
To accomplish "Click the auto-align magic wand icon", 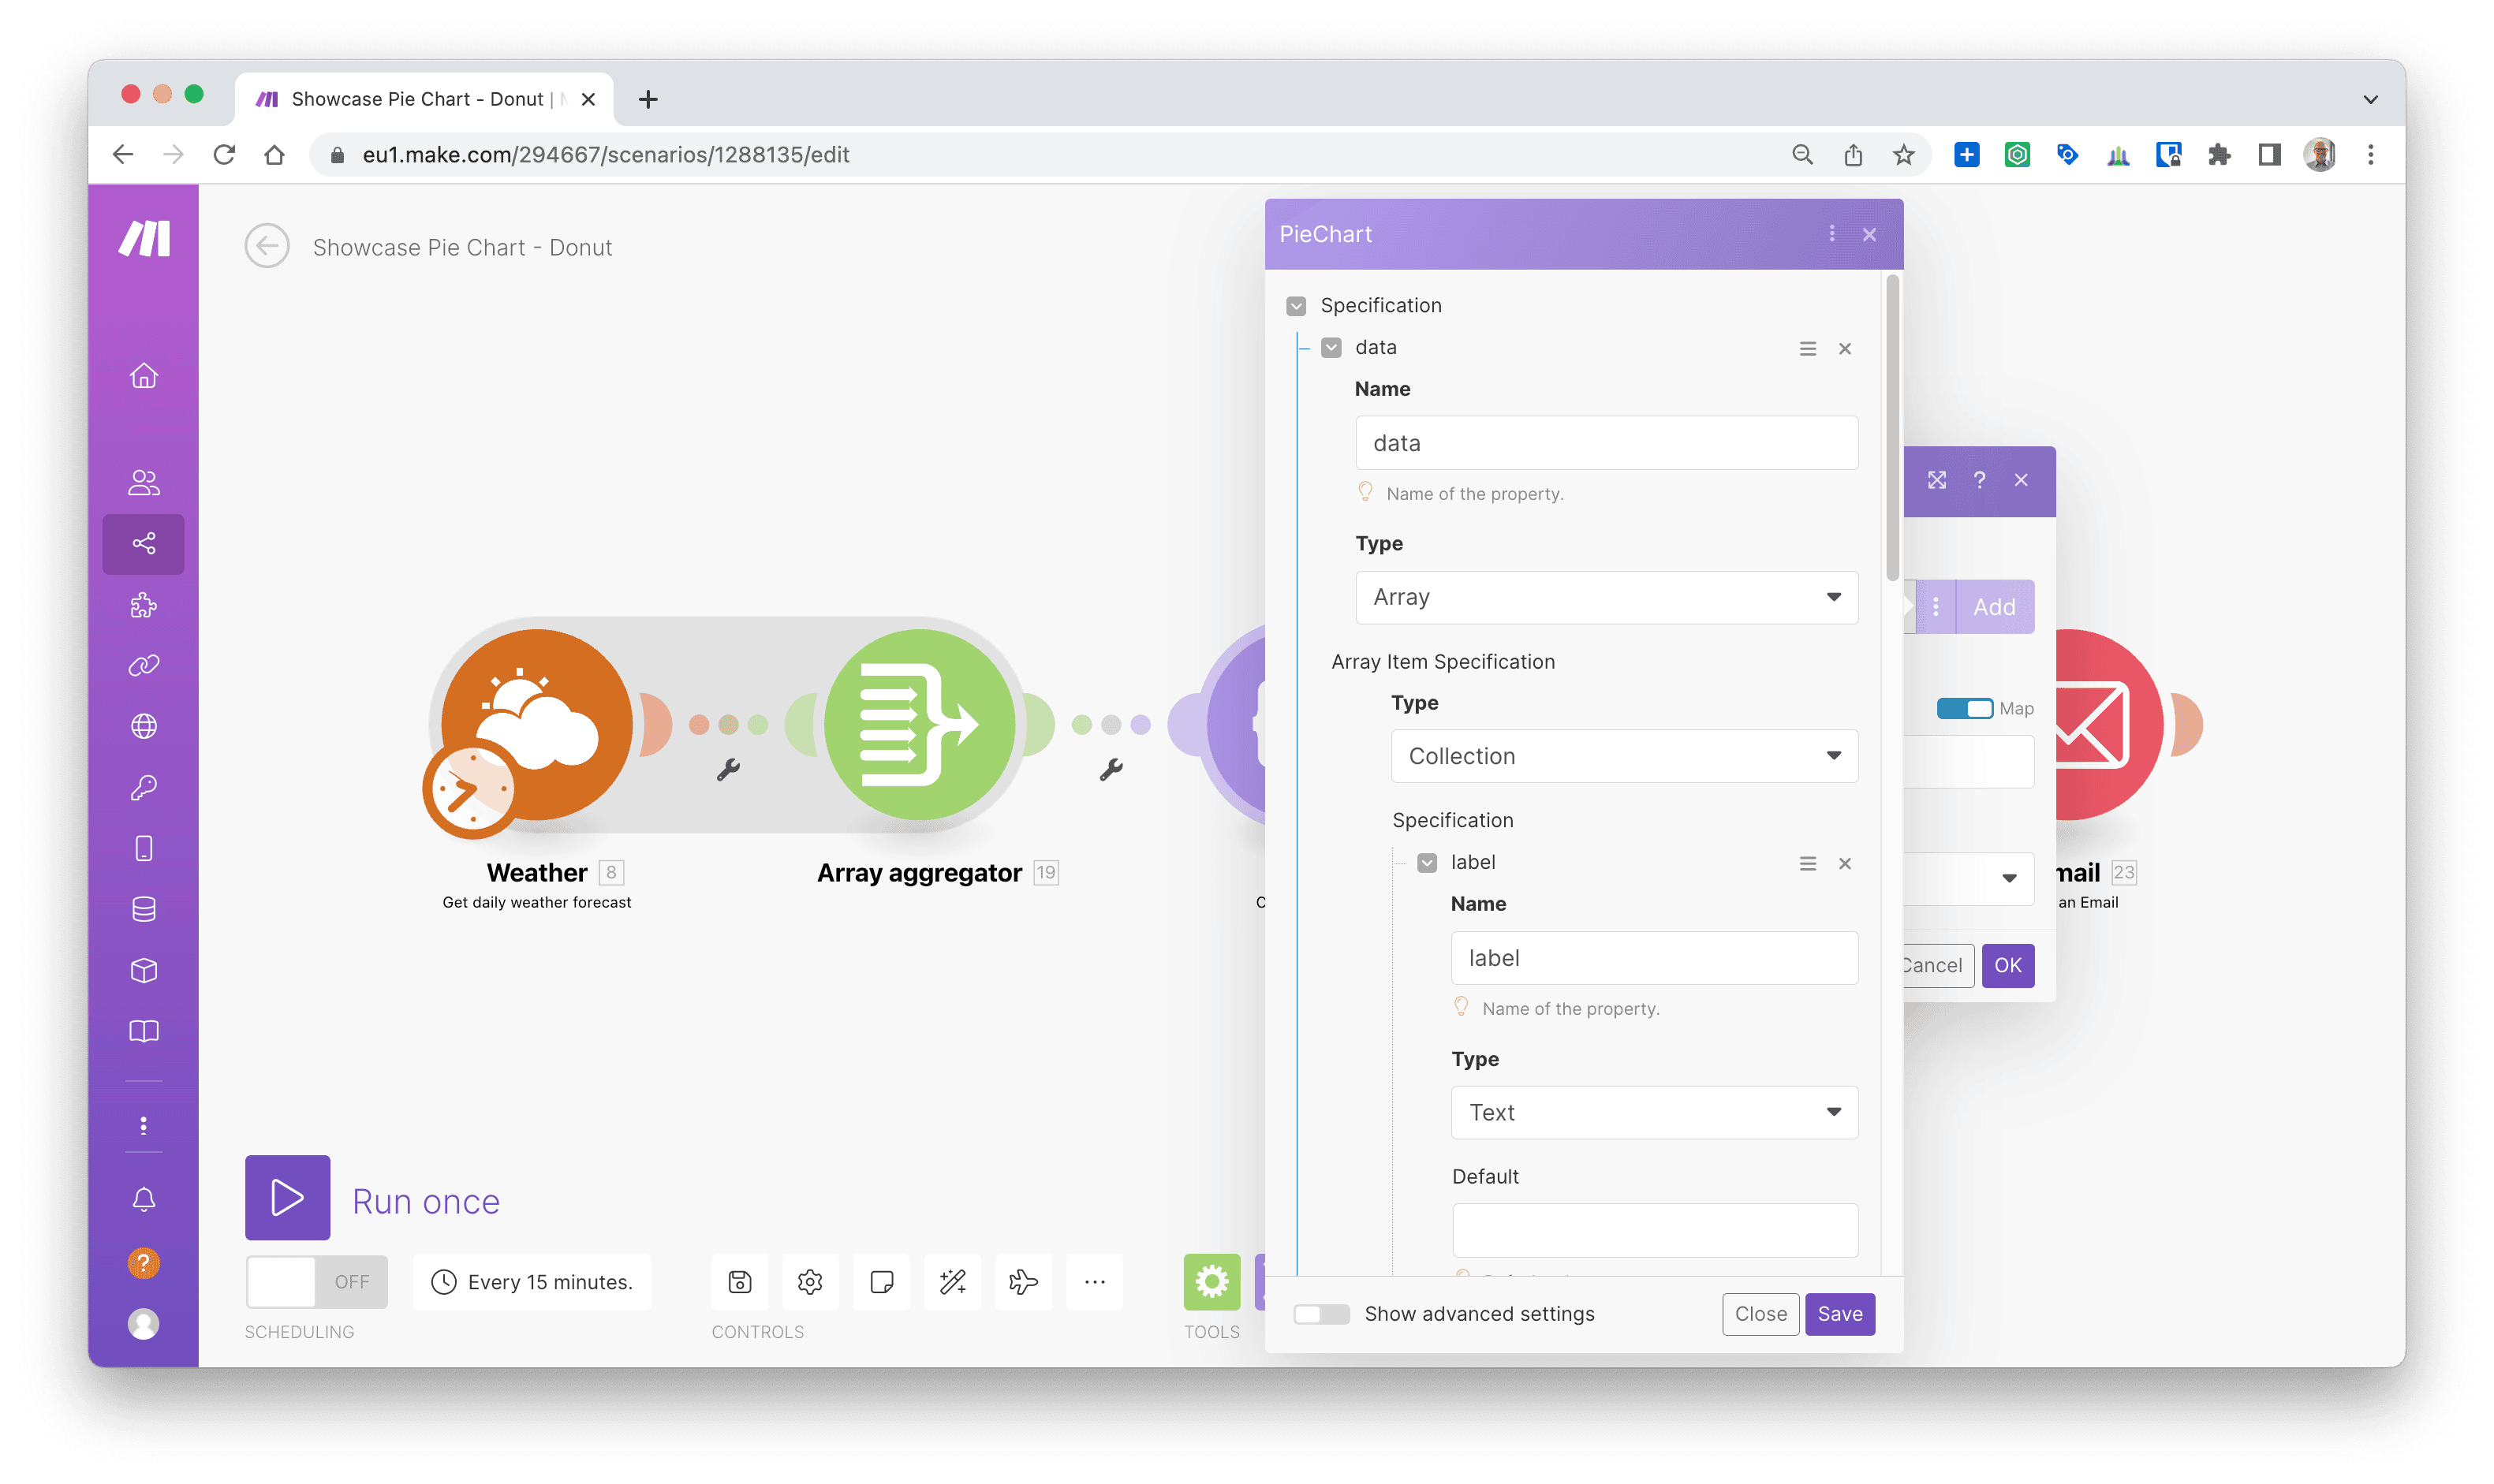I will 952,1281.
